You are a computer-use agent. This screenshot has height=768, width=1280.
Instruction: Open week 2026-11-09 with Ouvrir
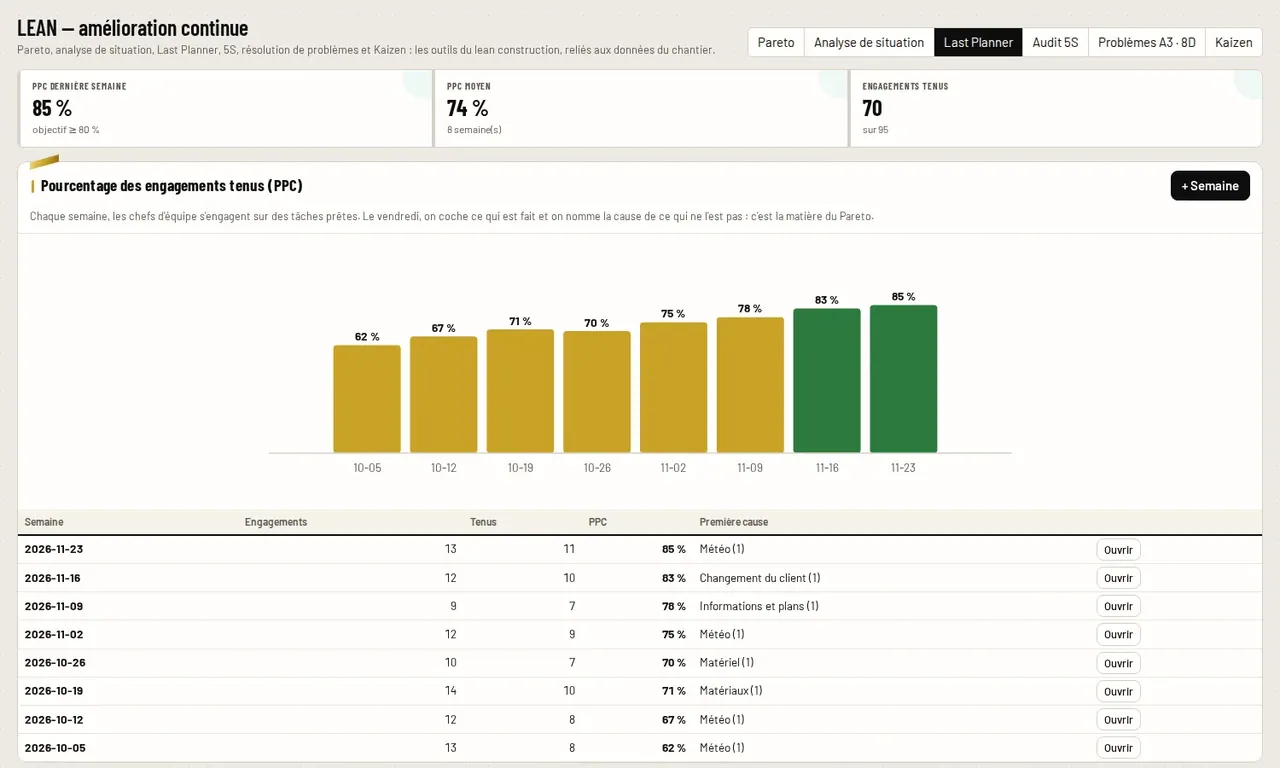[x=1118, y=606]
